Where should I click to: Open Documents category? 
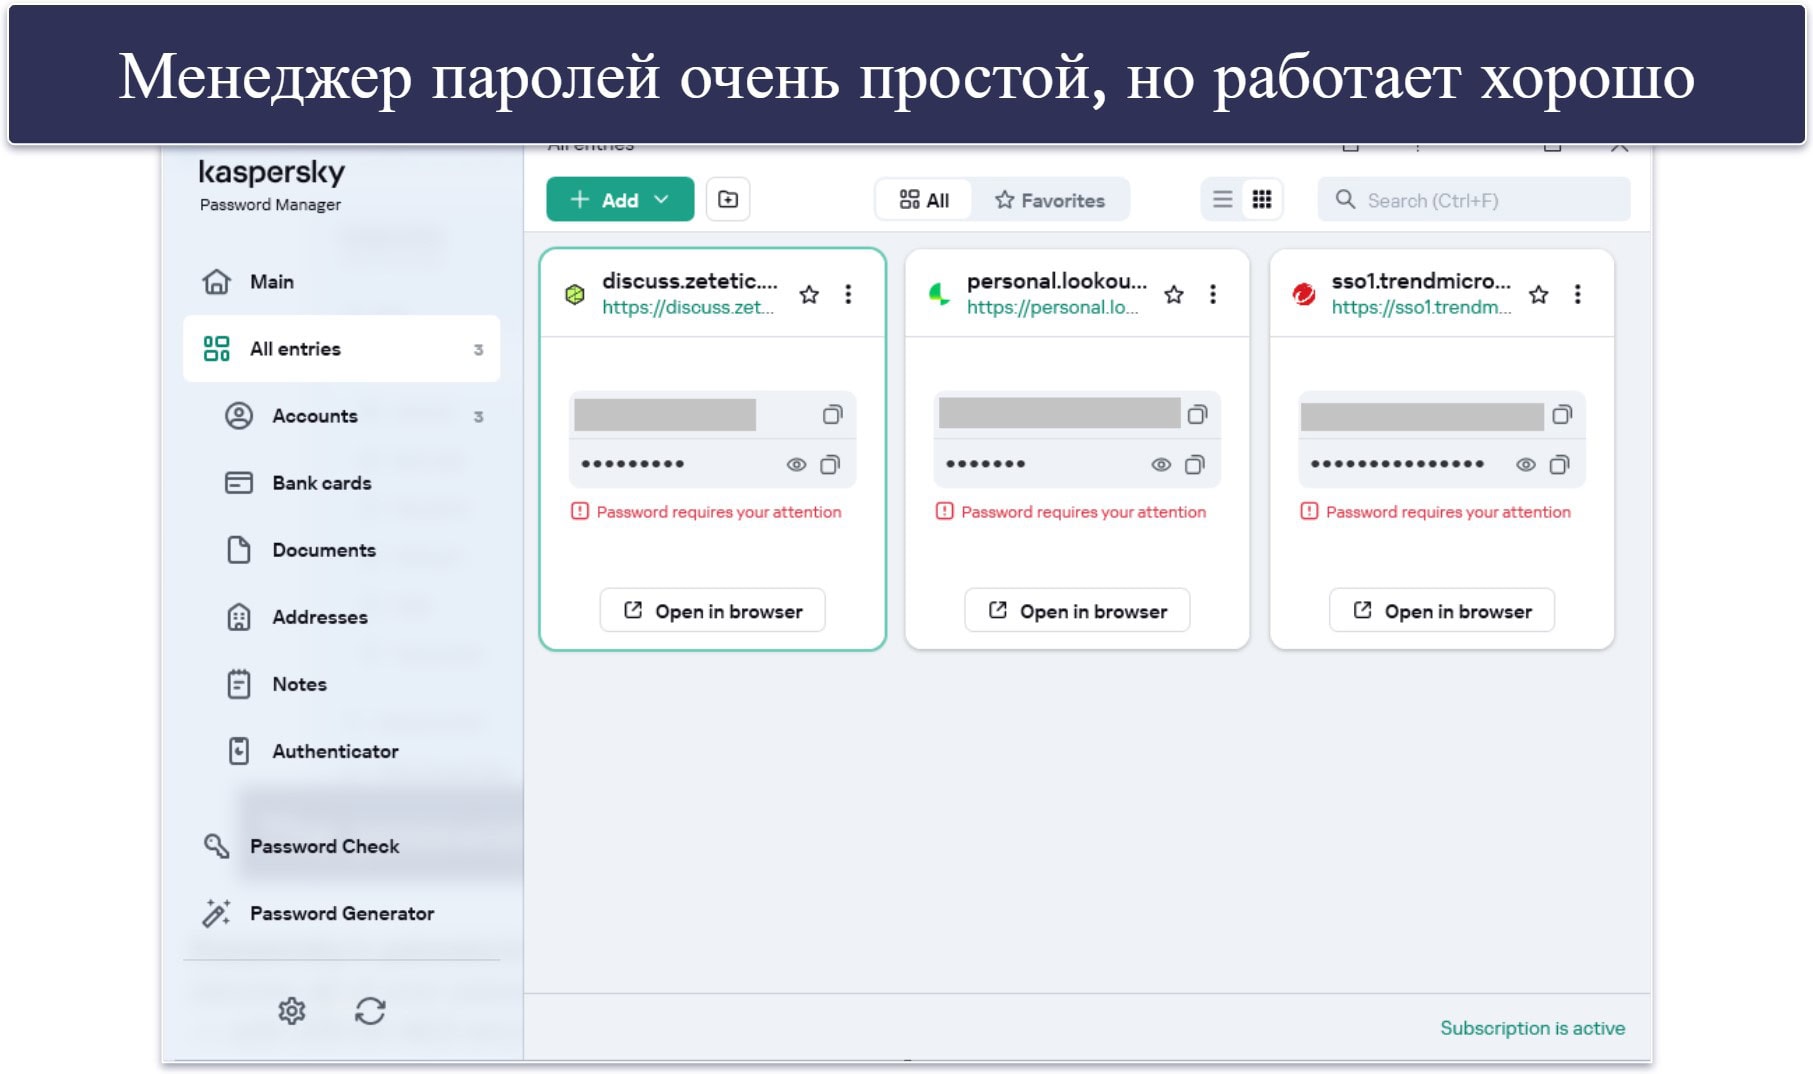(x=340, y=550)
